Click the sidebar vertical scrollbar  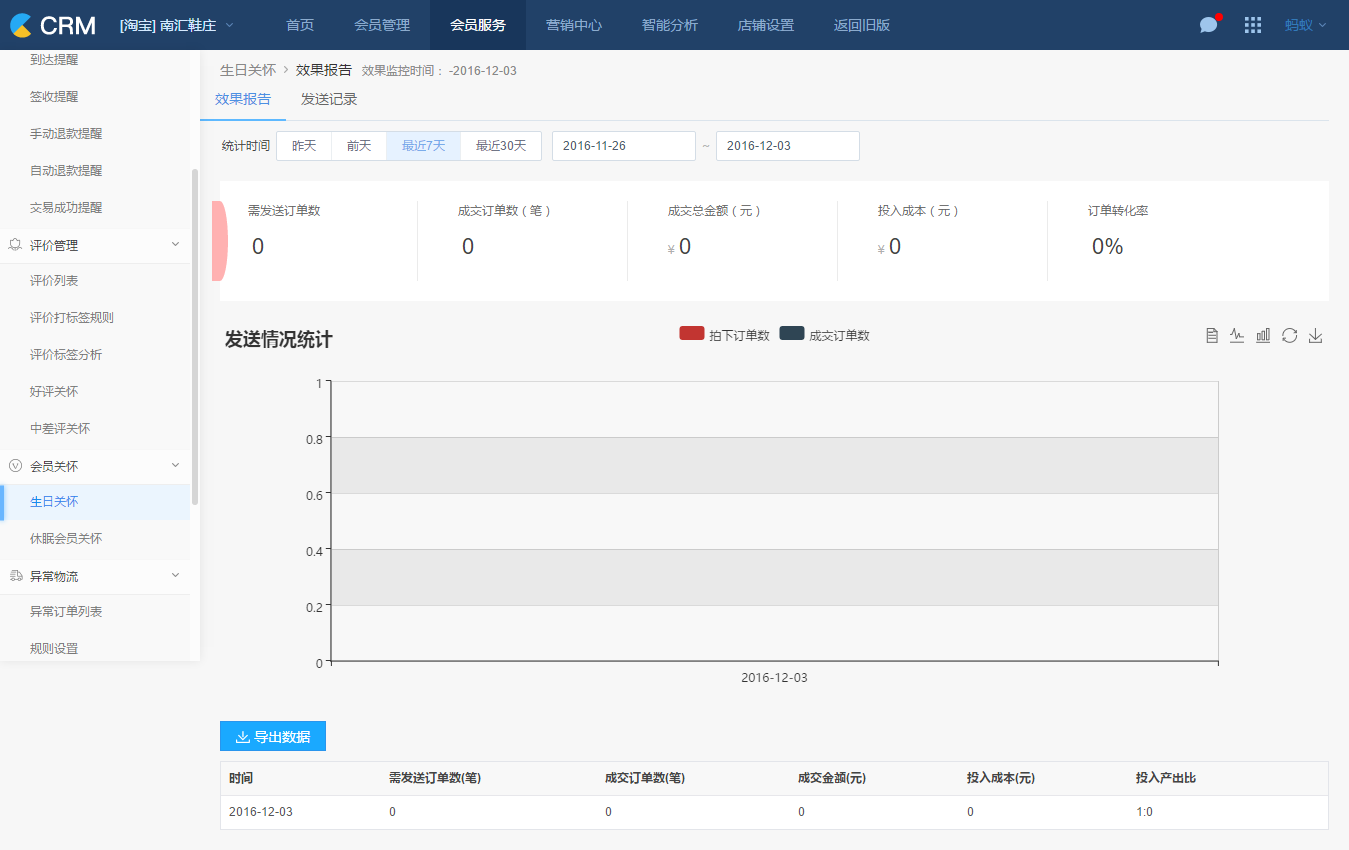click(195, 336)
